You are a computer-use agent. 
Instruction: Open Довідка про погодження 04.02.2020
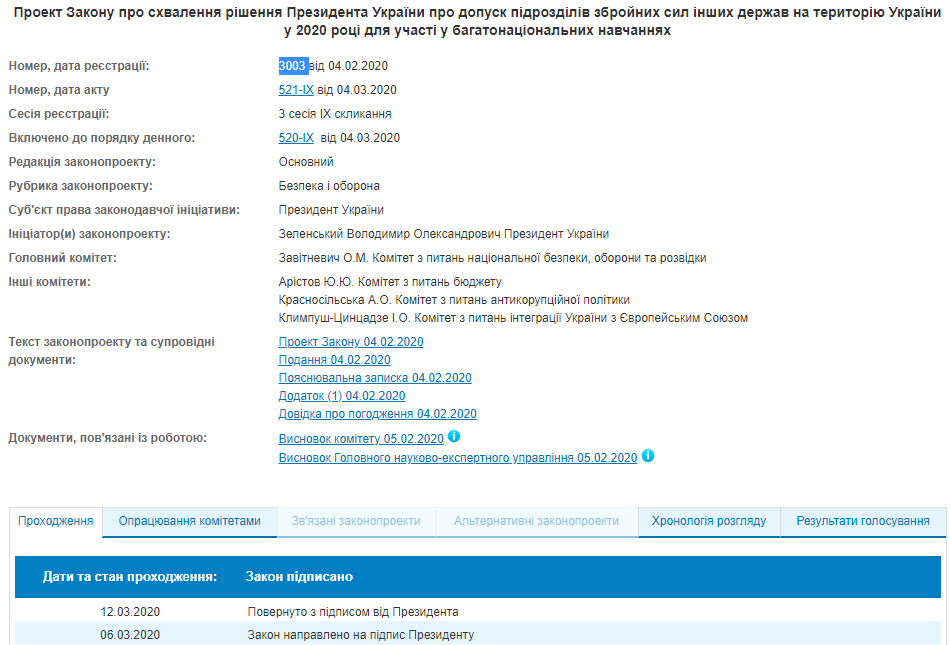coord(376,414)
